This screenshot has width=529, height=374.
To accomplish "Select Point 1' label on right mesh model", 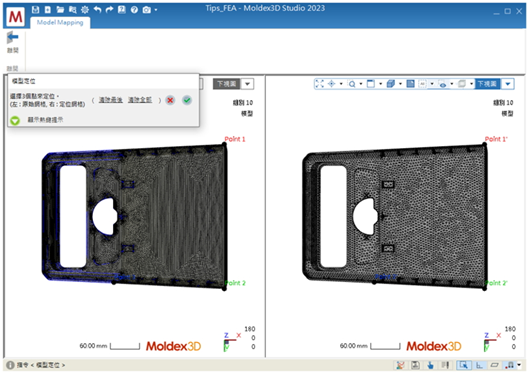I will [496, 139].
